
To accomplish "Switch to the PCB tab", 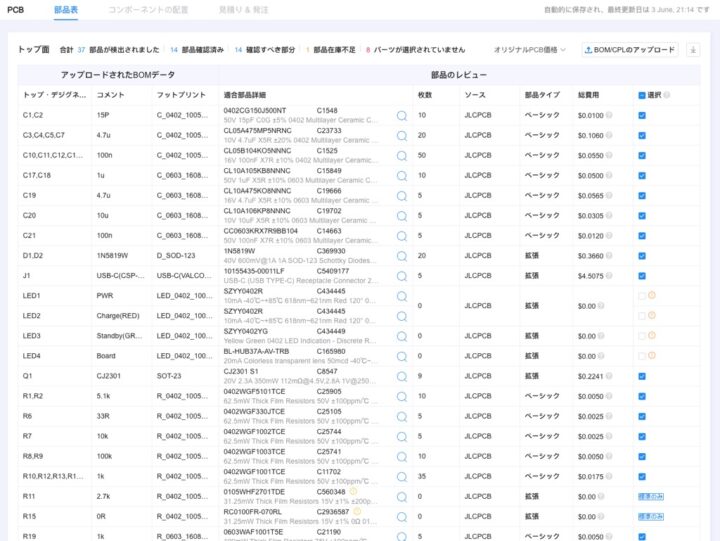I will (x=15, y=8).
